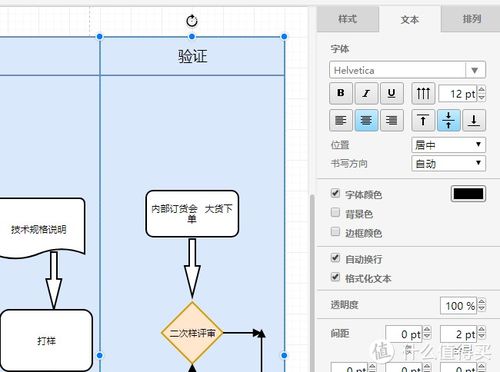
Task: Toggle the 格式化文本 checkbox
Action: [x=335, y=277]
